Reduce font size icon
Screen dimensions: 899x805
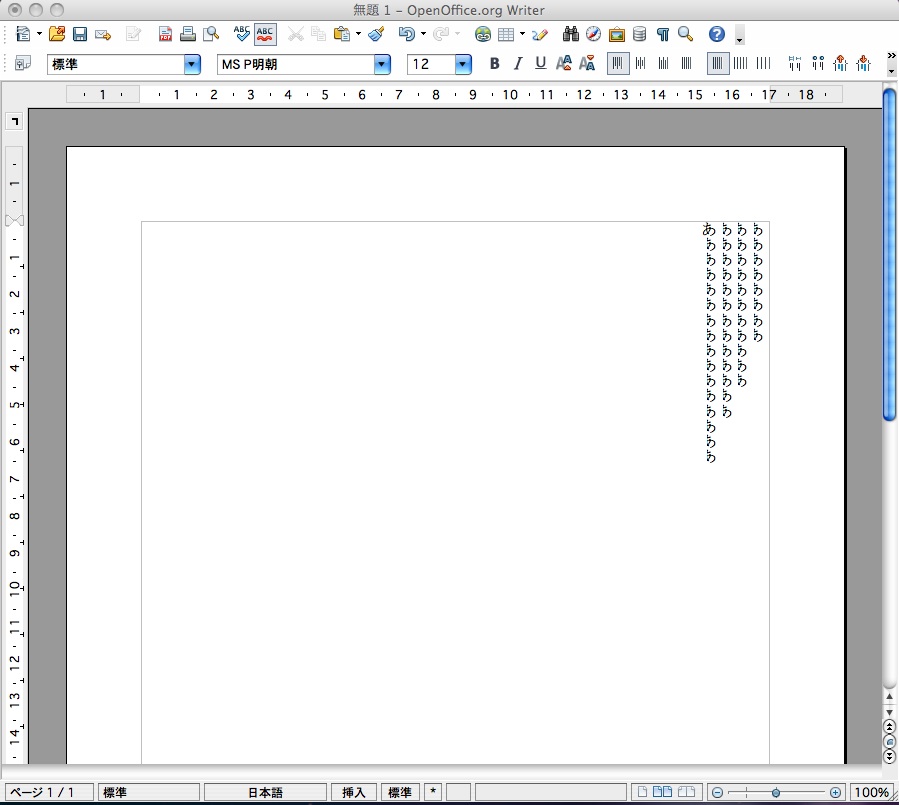click(x=587, y=63)
